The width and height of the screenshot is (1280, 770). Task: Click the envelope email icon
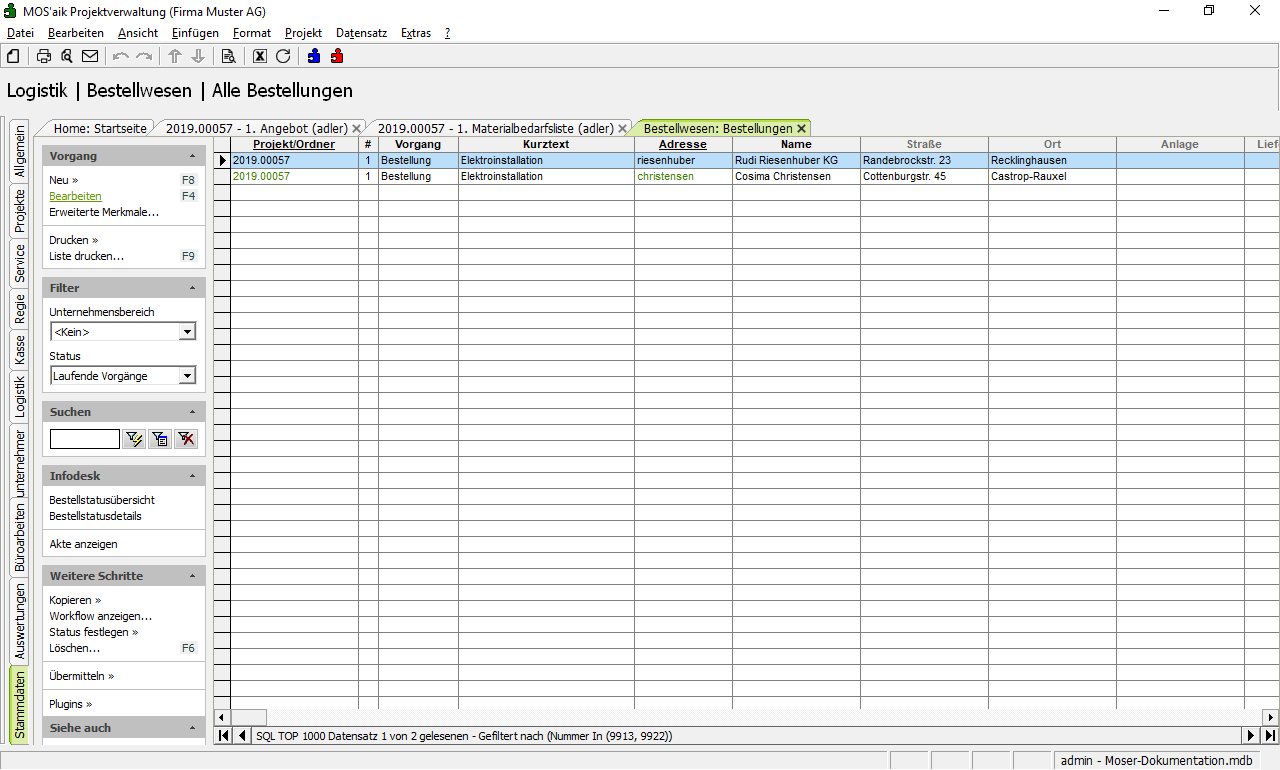(90, 56)
